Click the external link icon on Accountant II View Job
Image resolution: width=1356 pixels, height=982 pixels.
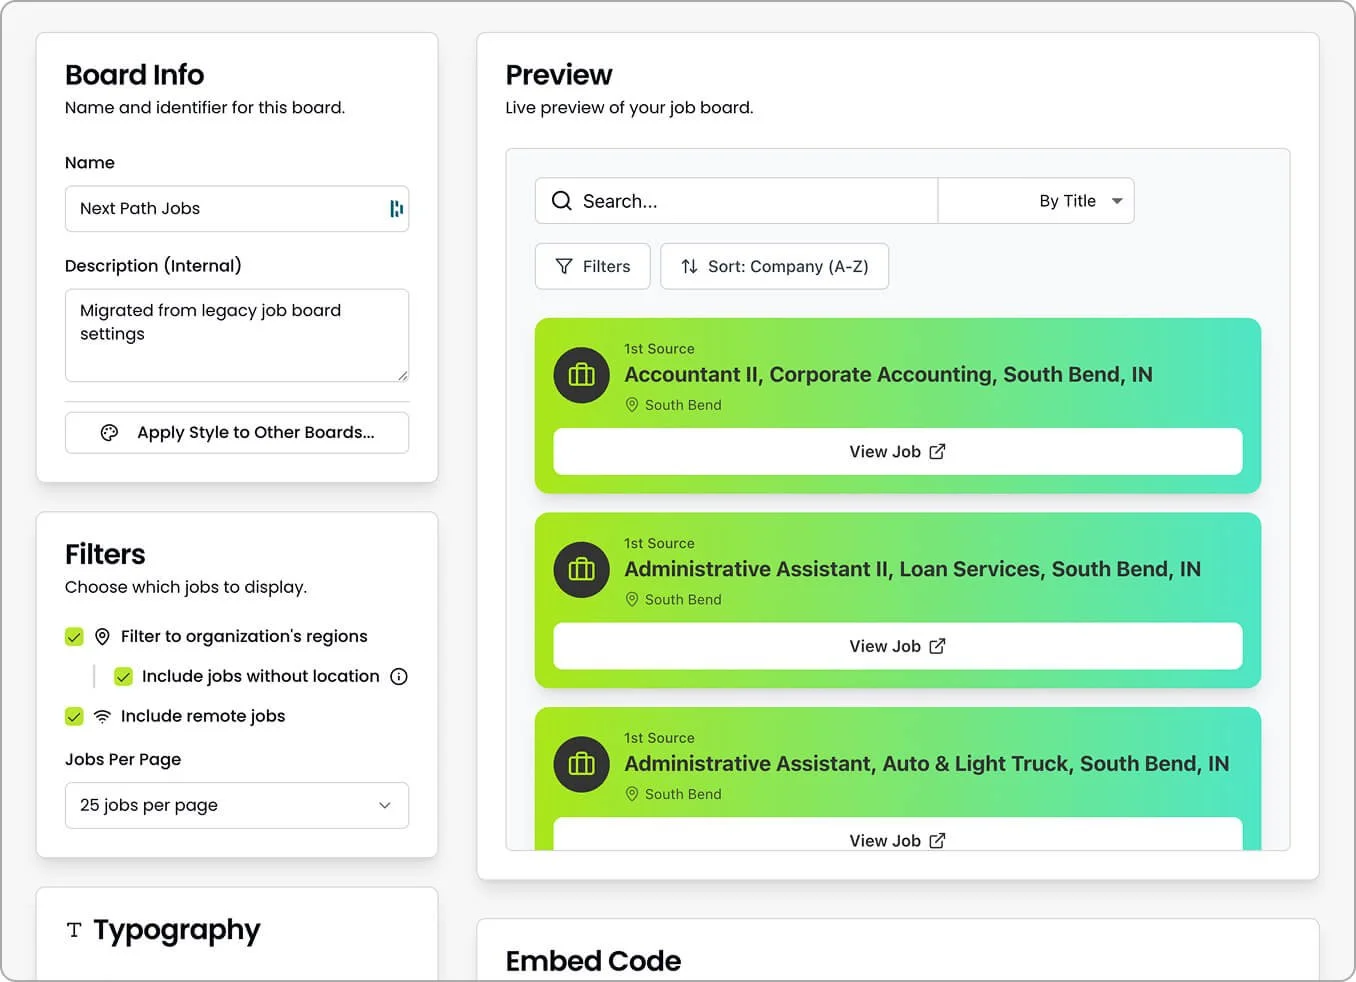(937, 452)
